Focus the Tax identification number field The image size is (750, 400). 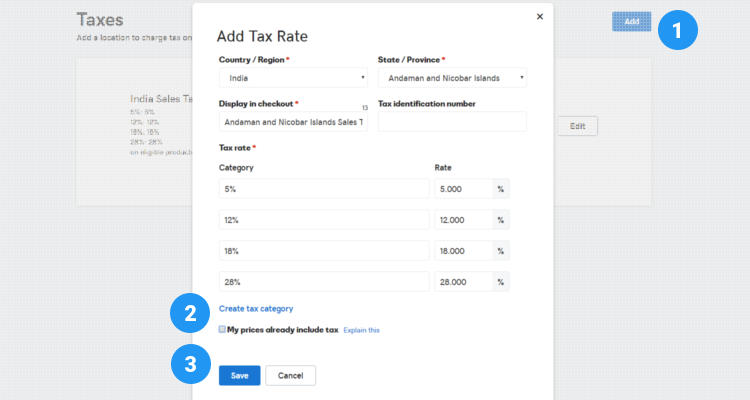pos(452,122)
